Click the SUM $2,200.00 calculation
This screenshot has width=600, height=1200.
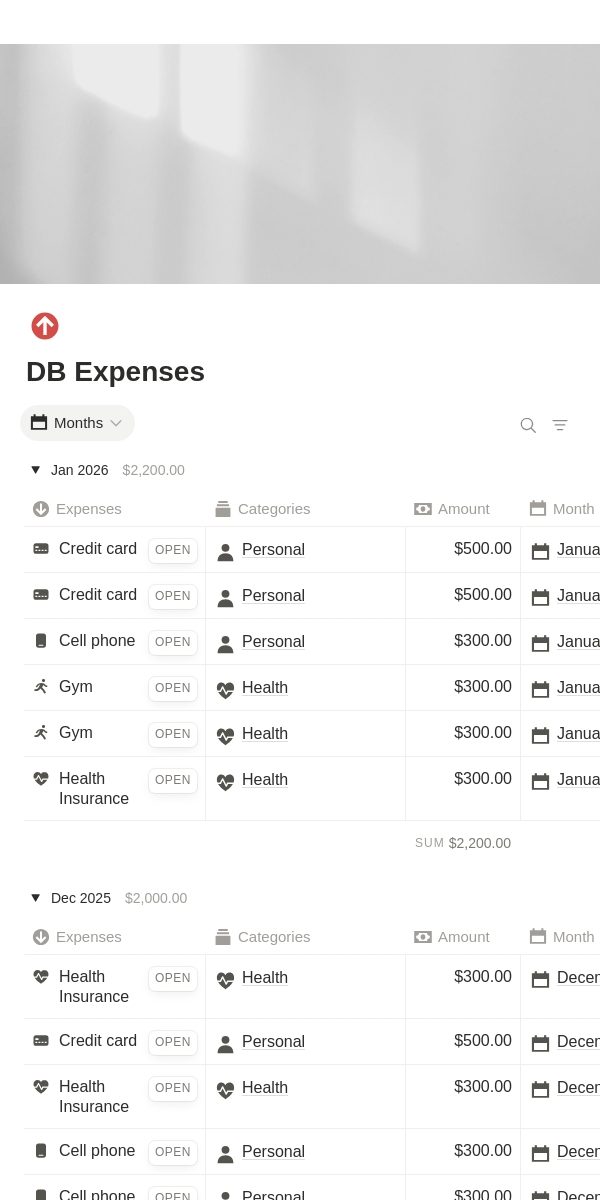coord(463,843)
